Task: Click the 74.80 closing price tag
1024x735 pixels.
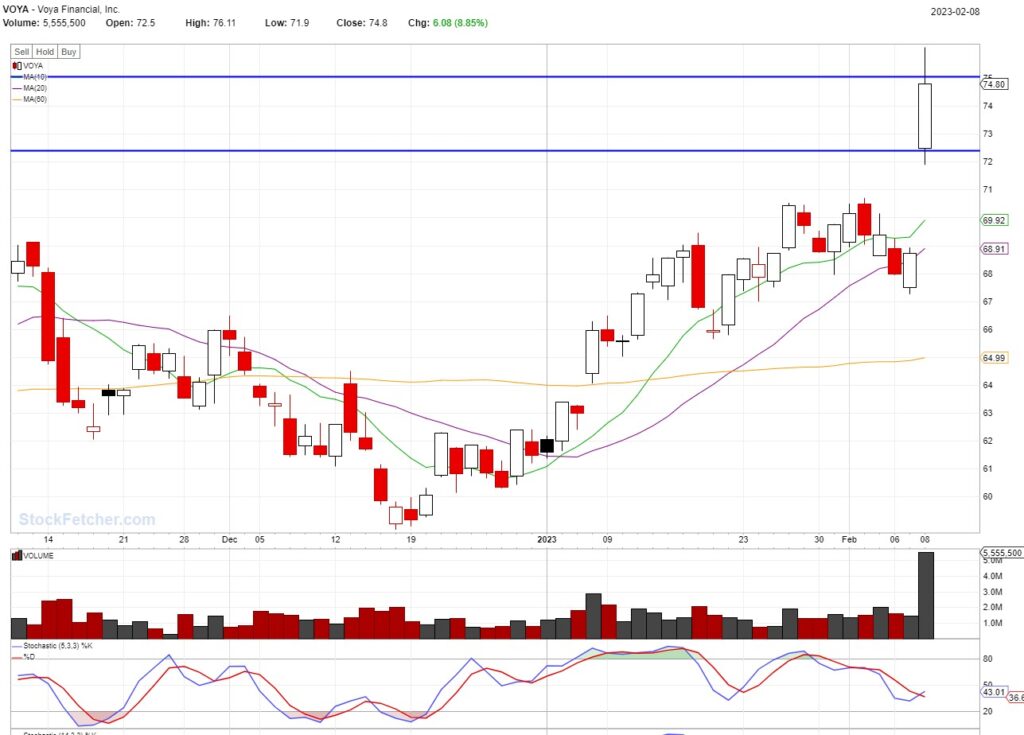Action: [x=993, y=84]
